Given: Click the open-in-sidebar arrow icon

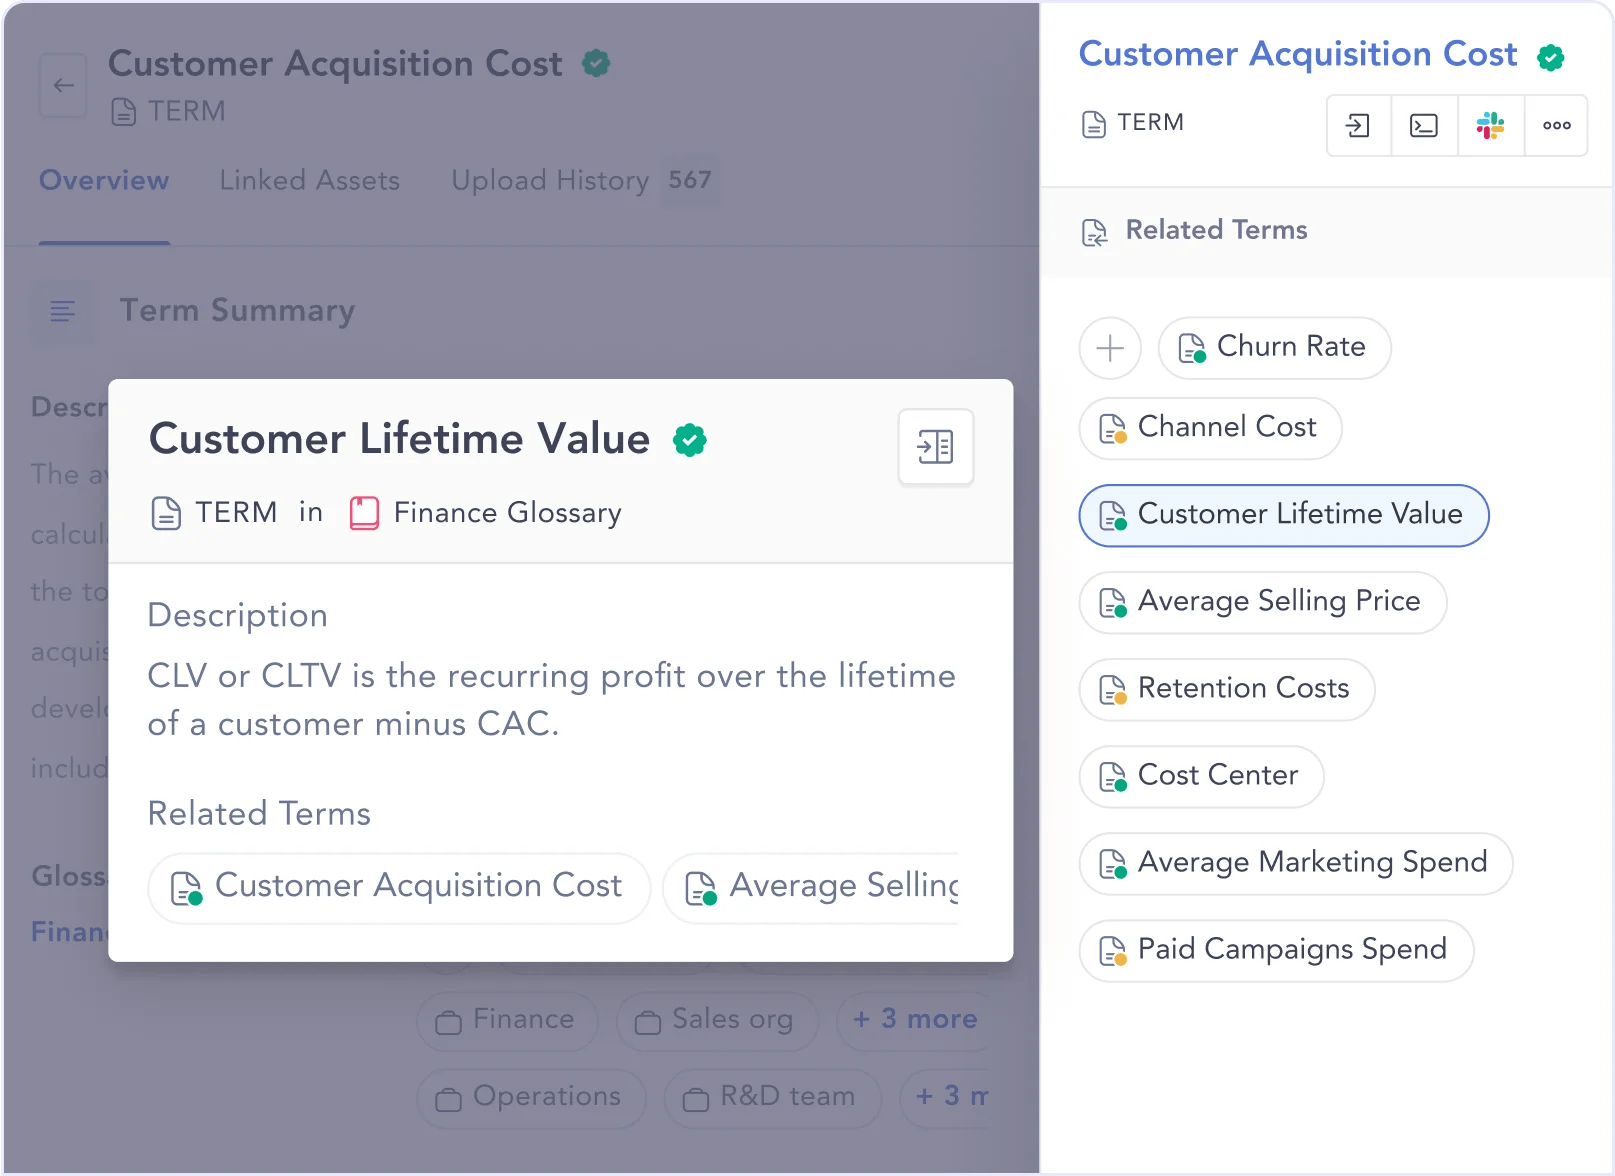Looking at the screenshot, I should tap(1357, 126).
